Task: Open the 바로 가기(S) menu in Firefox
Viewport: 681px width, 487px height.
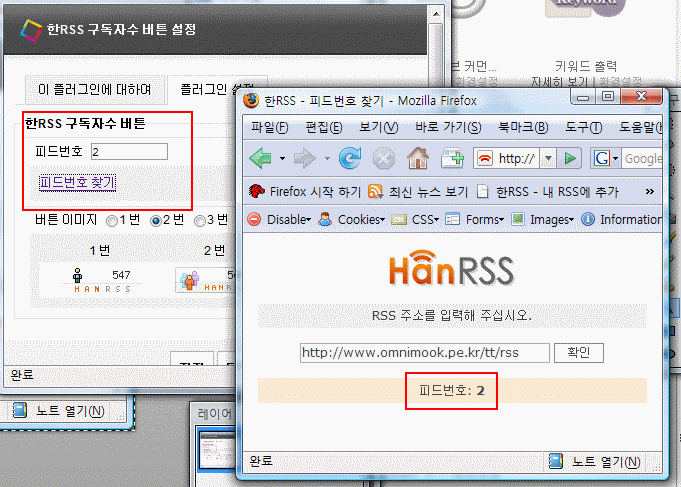Action: [x=448, y=128]
